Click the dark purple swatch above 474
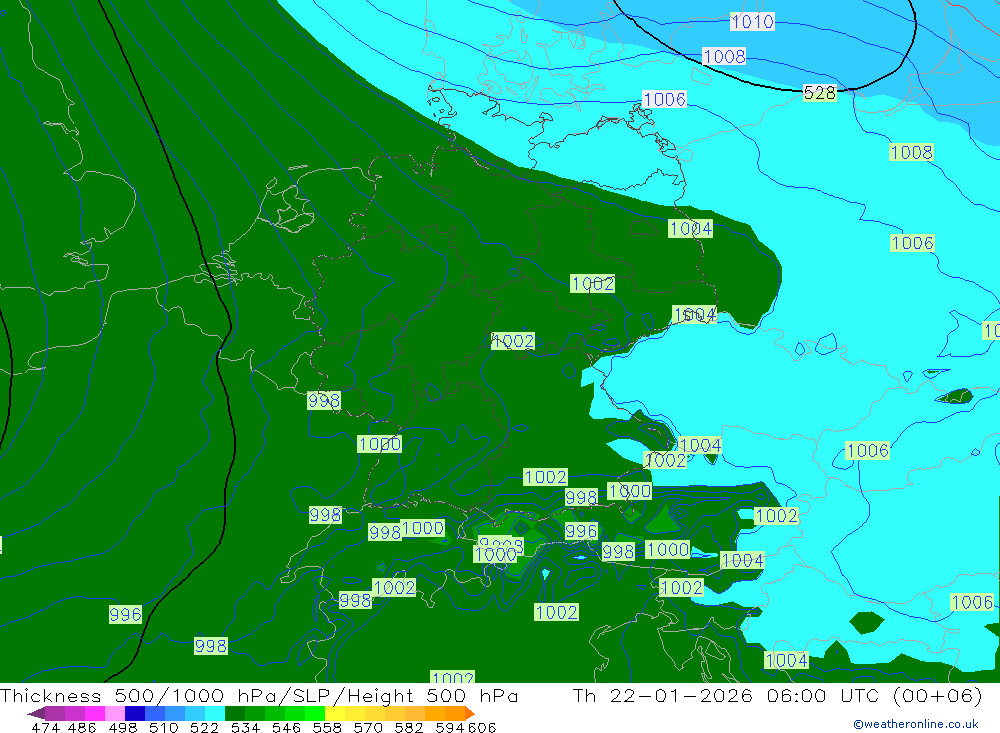The height and width of the screenshot is (733, 1000). [36, 713]
